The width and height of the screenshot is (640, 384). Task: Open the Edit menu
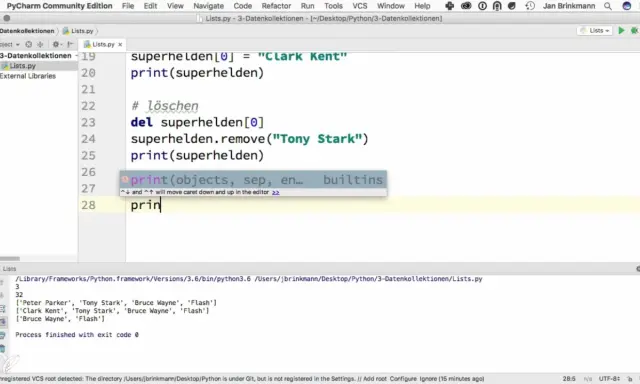point(150,6)
